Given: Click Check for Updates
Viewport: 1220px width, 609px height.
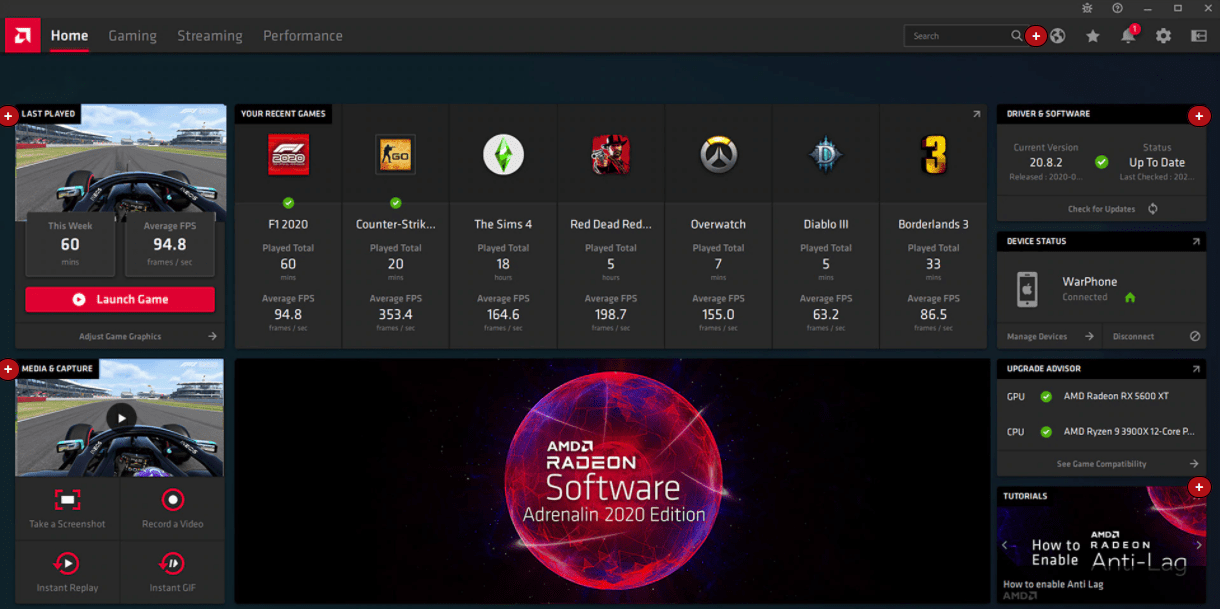Looking at the screenshot, I should tap(1101, 209).
